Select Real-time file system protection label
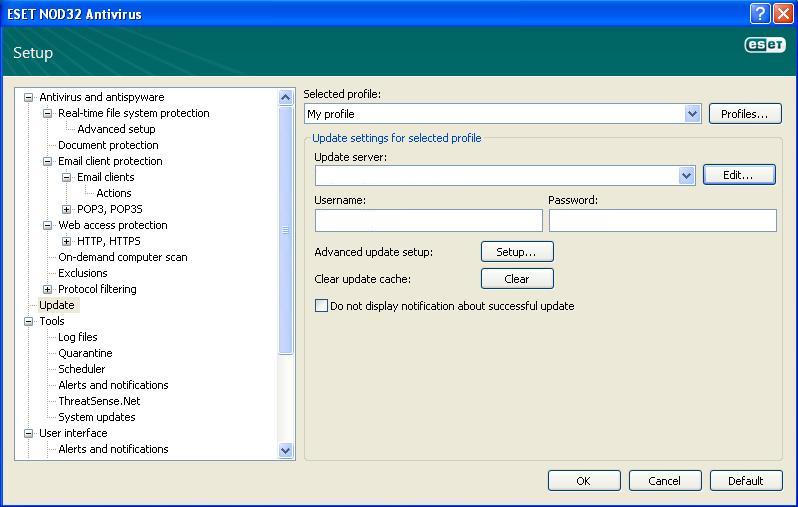The height and width of the screenshot is (507, 798). tap(134, 113)
